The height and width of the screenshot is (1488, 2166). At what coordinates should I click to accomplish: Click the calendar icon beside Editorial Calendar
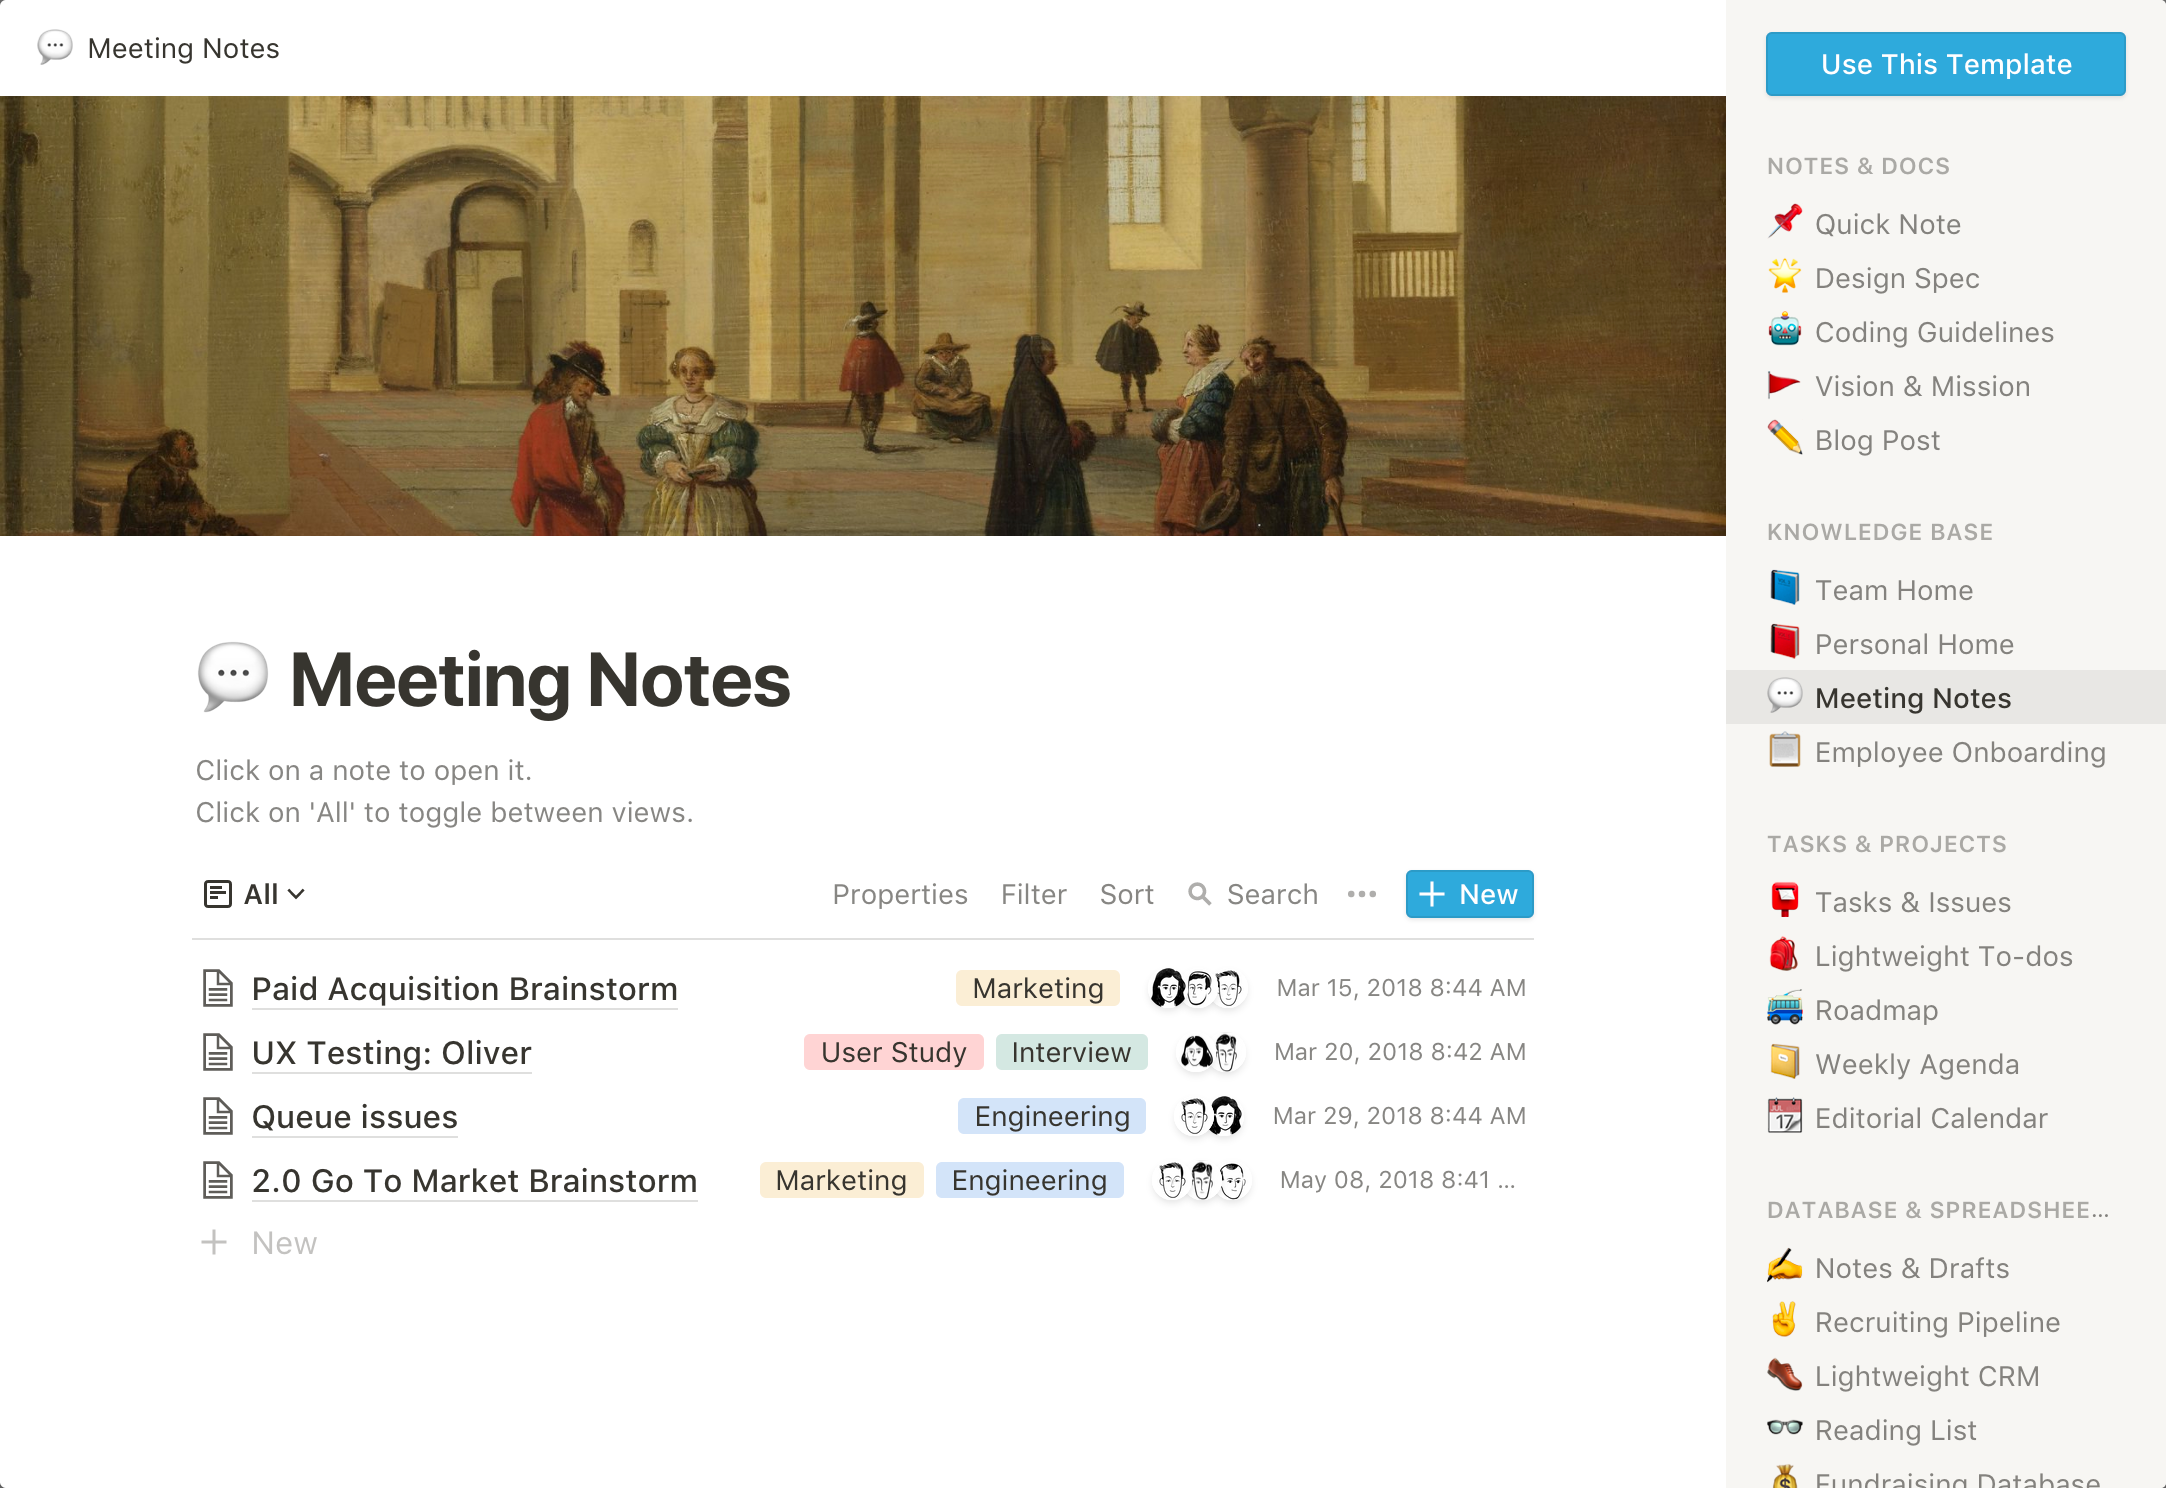[1784, 1116]
